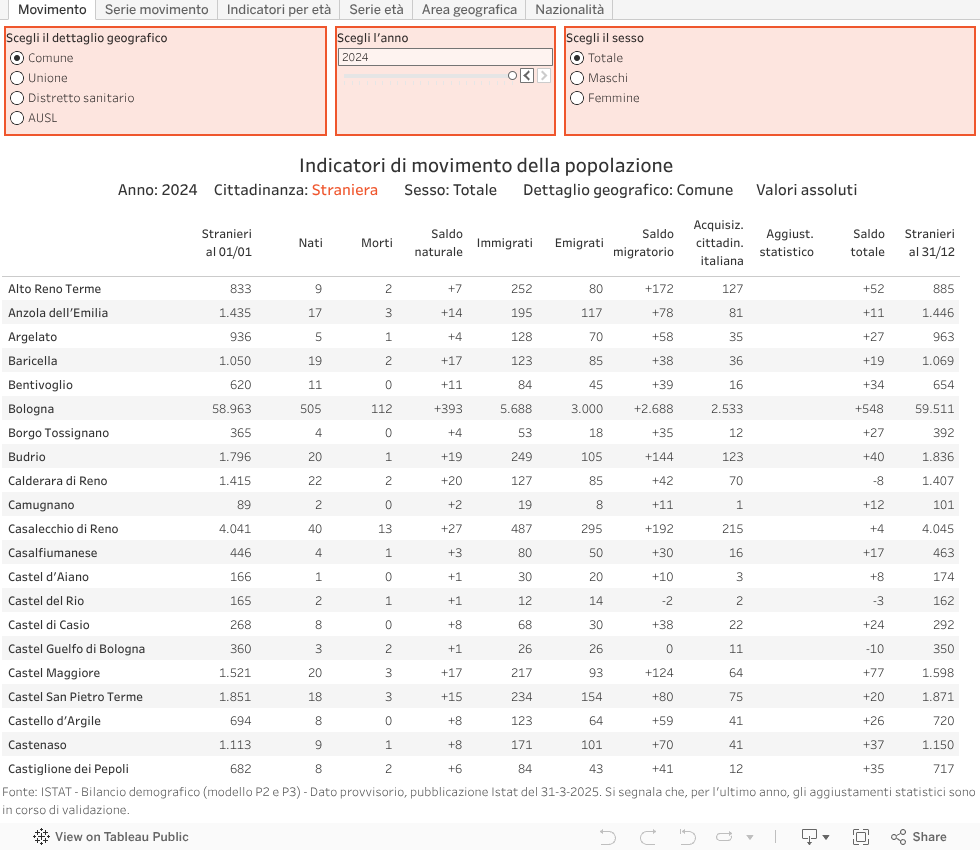Click the Tableau logo icon at bottom left
The width and height of the screenshot is (980, 850).
point(42,837)
